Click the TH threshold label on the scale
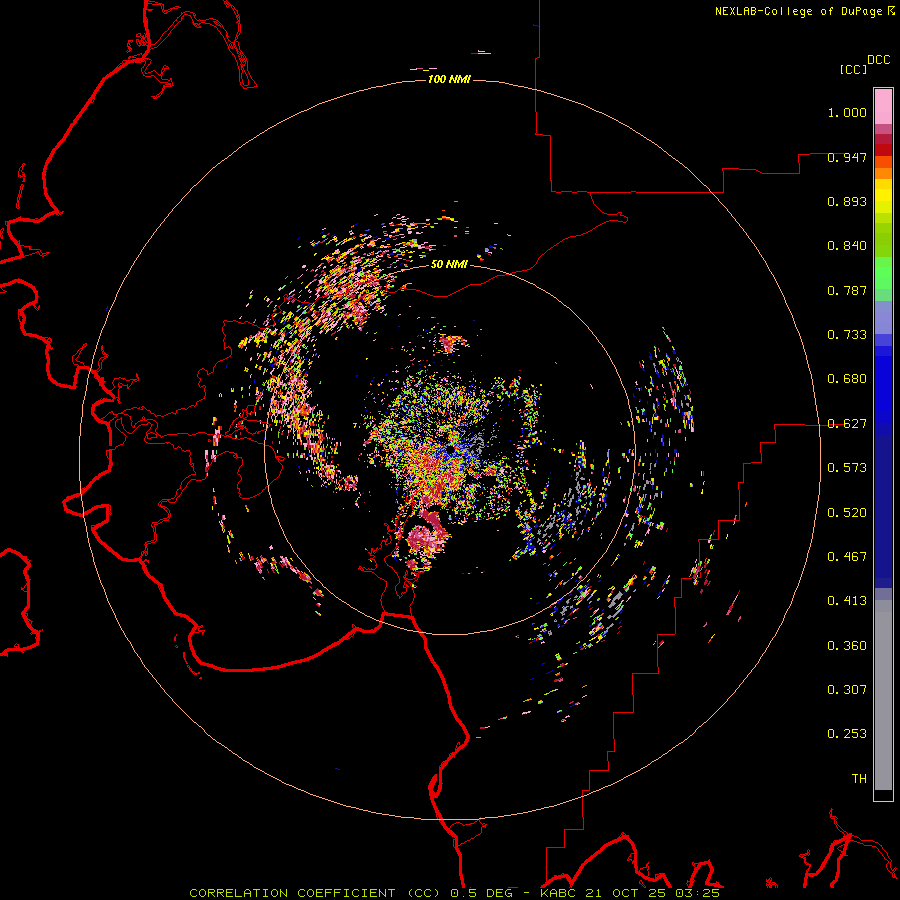 click(x=859, y=778)
